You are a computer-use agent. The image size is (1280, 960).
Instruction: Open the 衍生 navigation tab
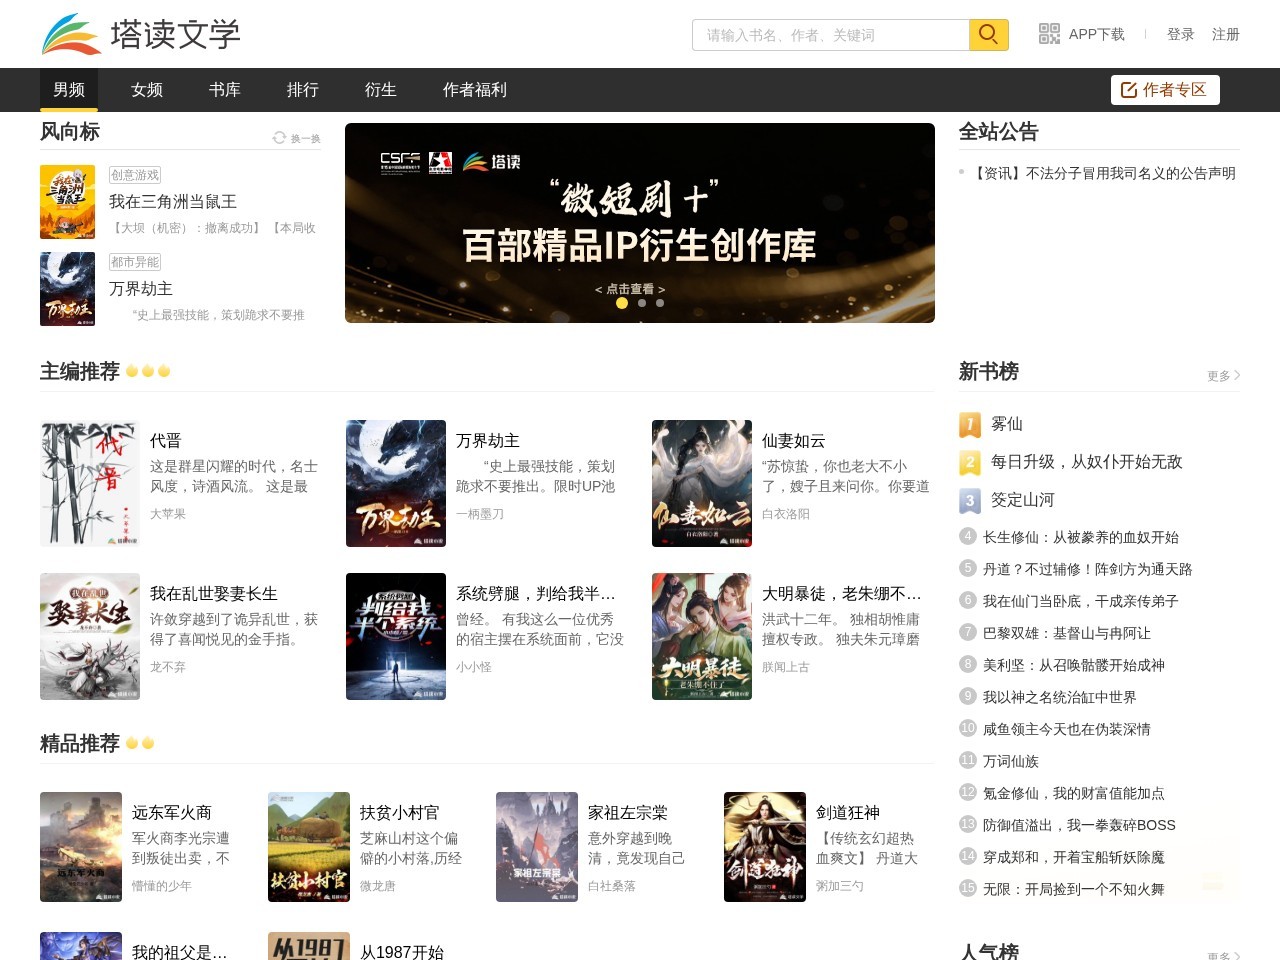click(x=381, y=90)
